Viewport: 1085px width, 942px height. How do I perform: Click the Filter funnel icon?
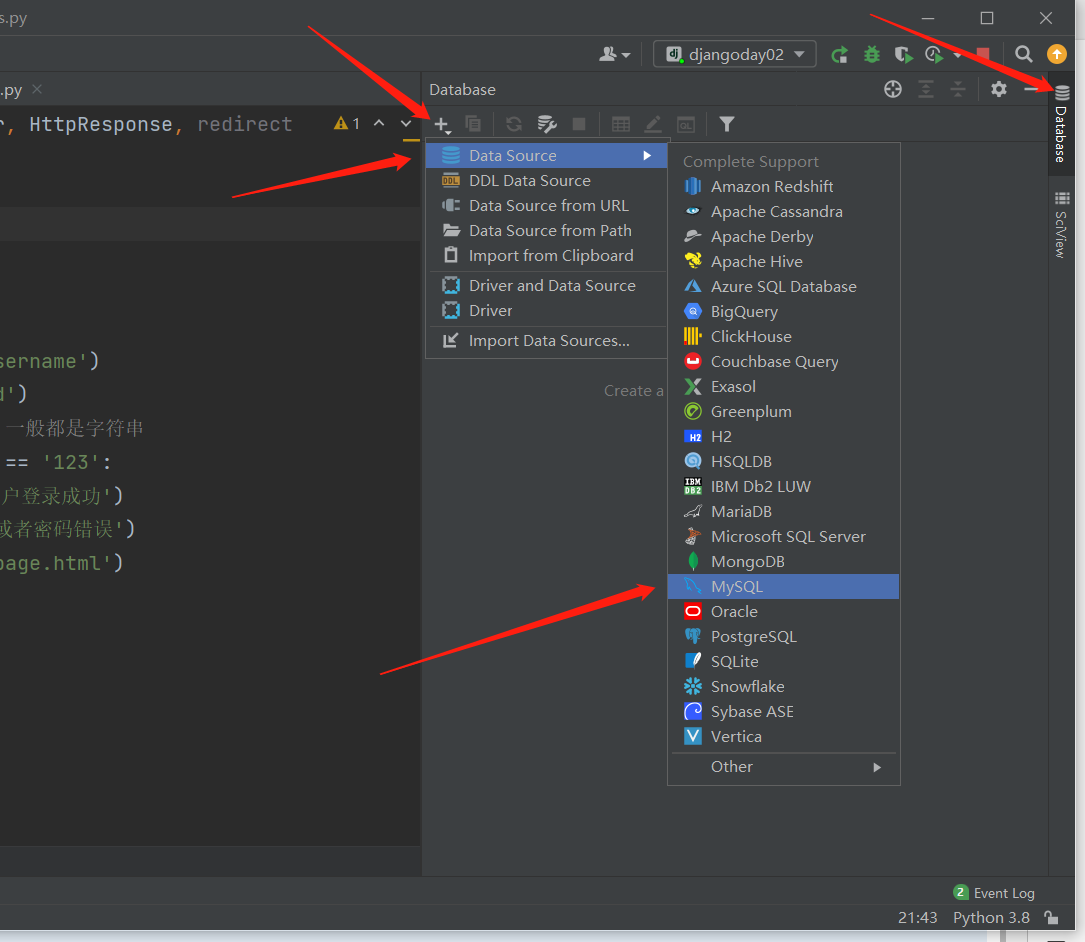(x=727, y=124)
